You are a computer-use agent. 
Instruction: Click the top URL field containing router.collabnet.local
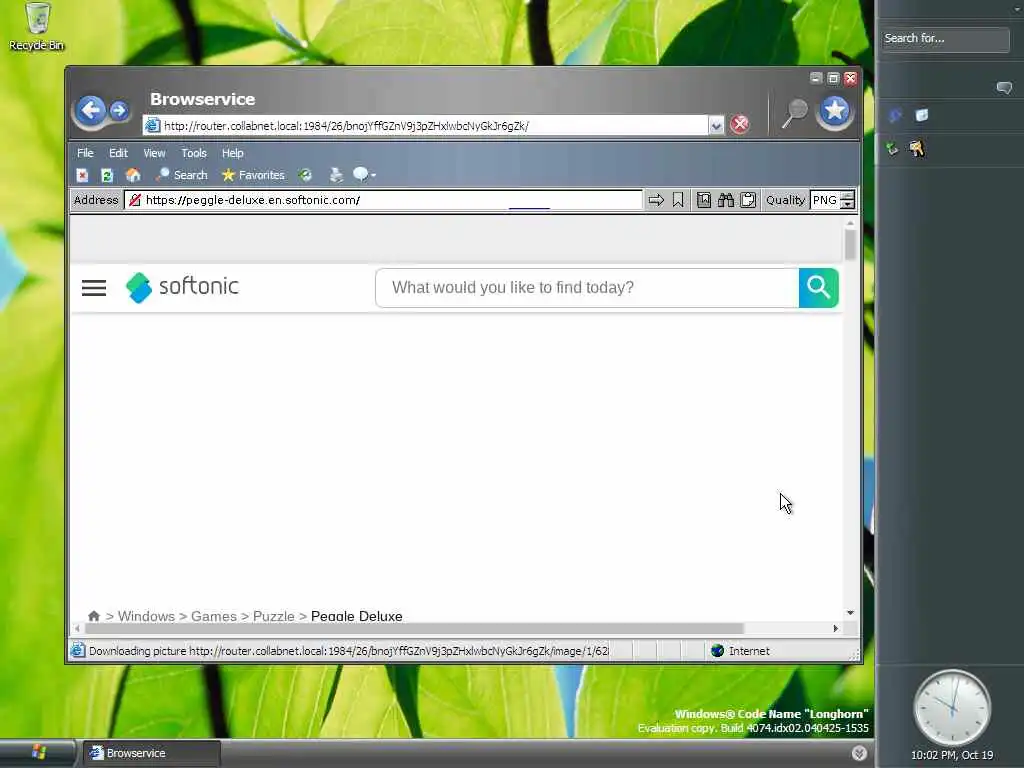coord(426,125)
